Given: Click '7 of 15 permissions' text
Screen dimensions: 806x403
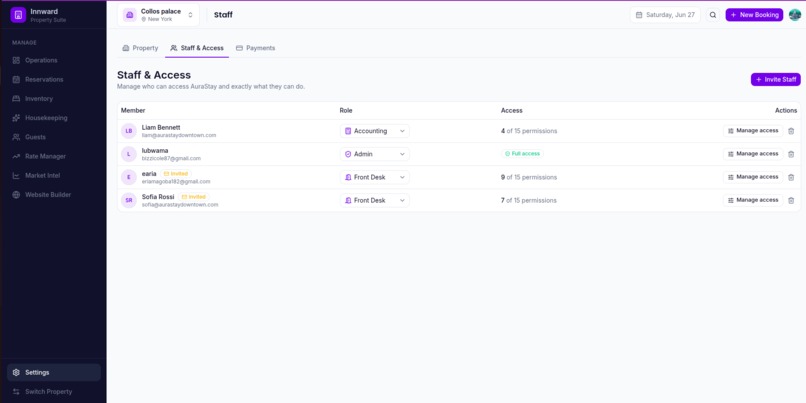Looking at the screenshot, I should pos(529,200).
